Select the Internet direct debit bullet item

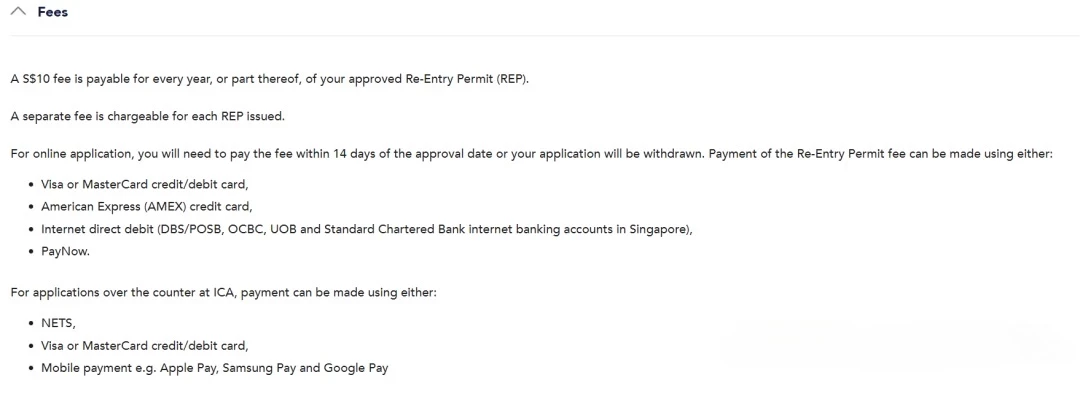pyautogui.click(x=366, y=229)
